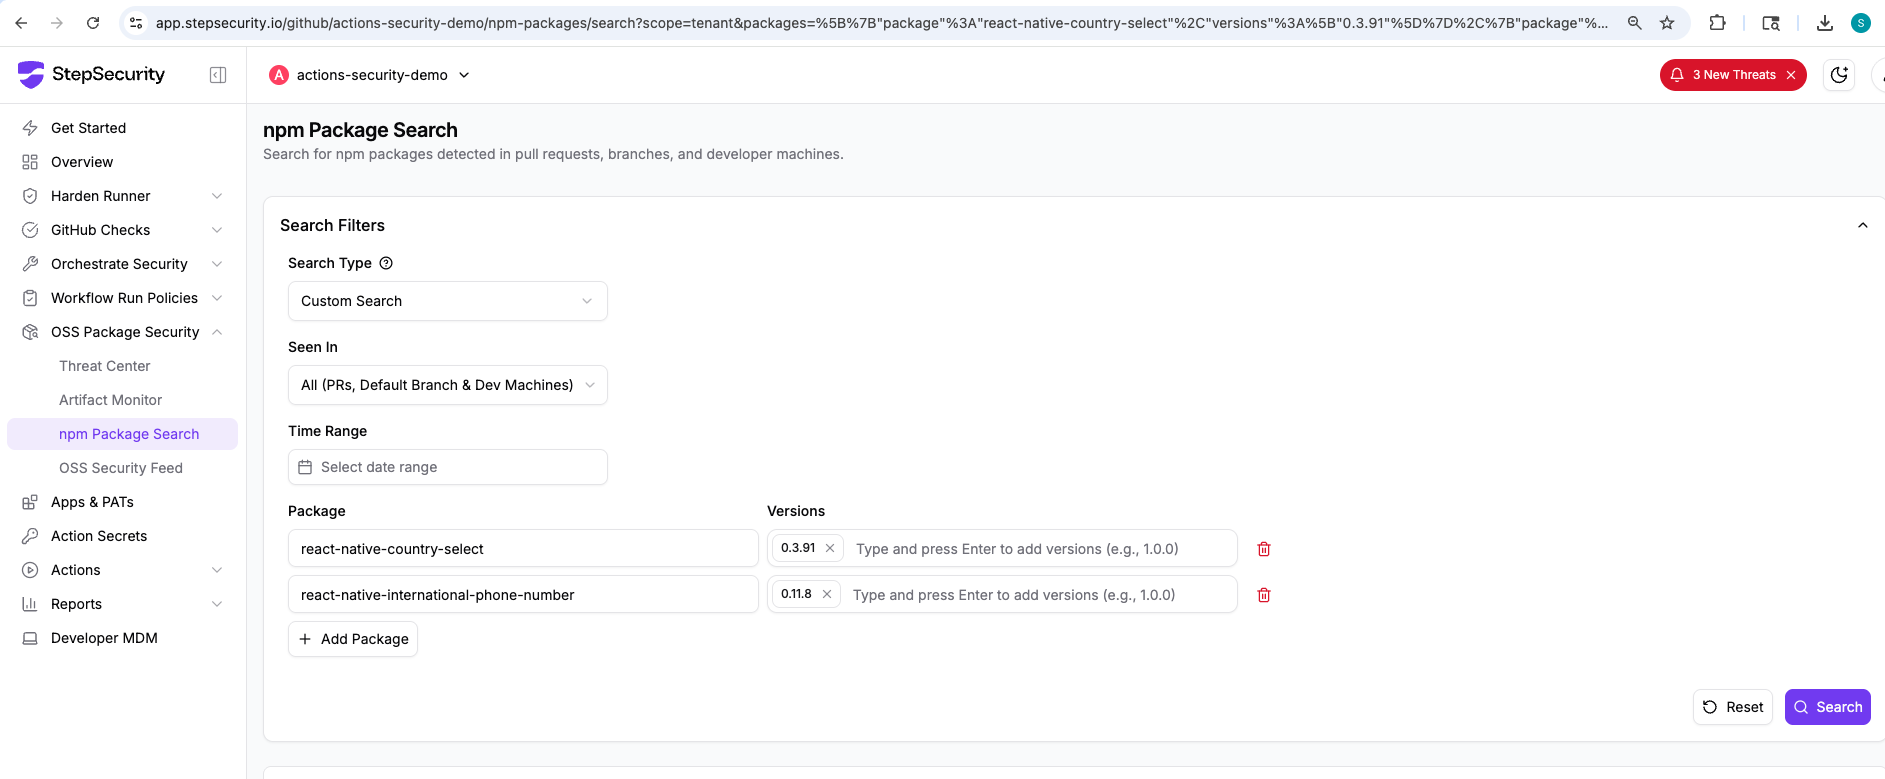Click the StepSecurity logo
This screenshot has height=779, width=1885.
point(91,74)
